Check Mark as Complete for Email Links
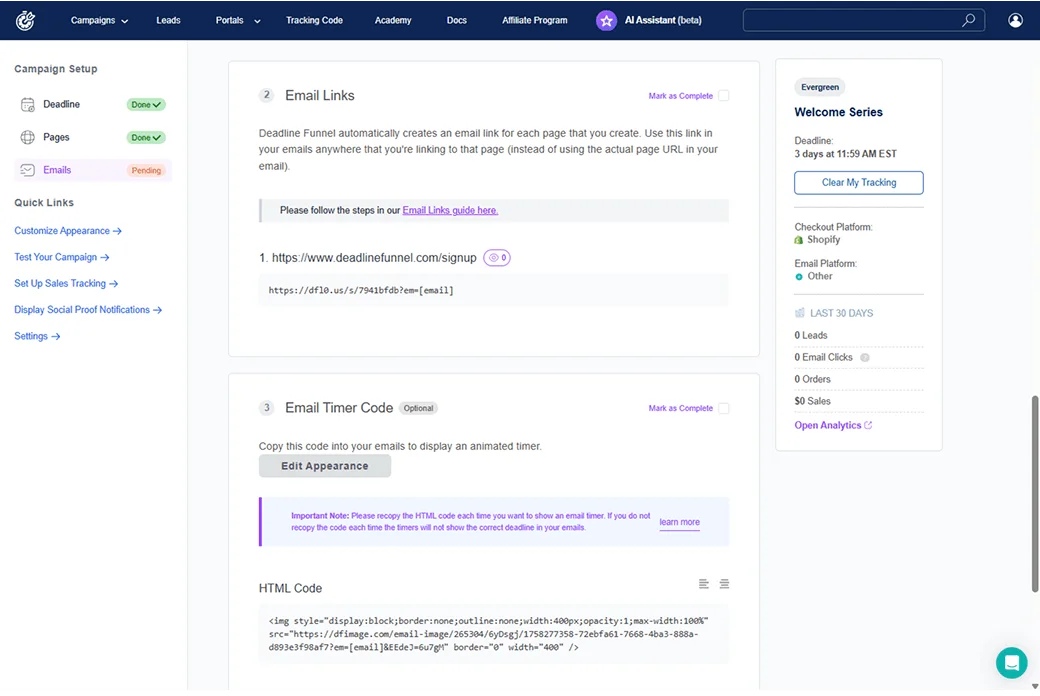Image resolution: width=1040 pixels, height=696 pixels. pos(724,96)
